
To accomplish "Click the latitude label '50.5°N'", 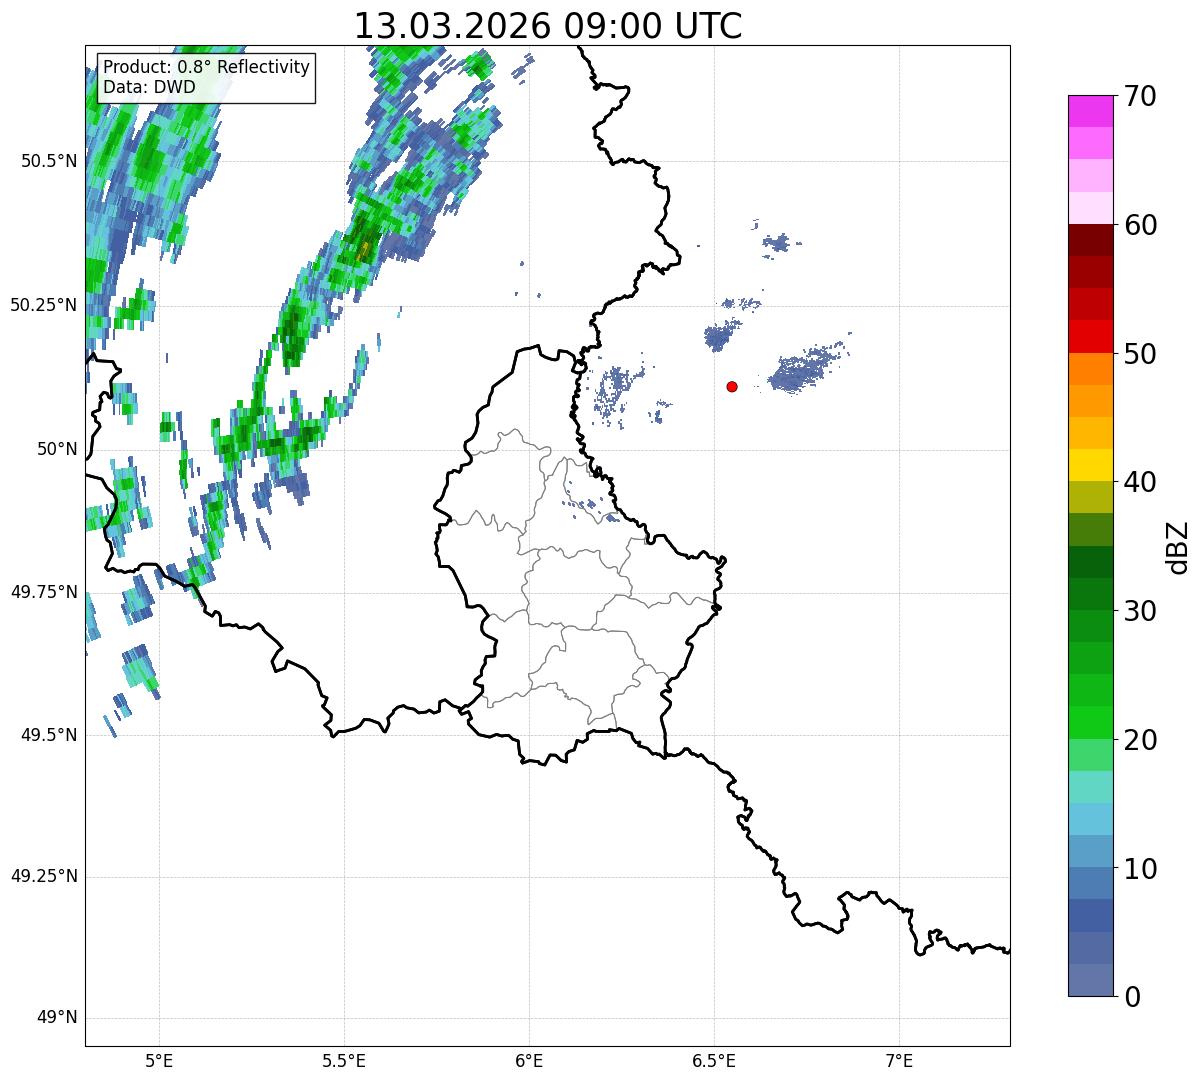I will point(49,161).
